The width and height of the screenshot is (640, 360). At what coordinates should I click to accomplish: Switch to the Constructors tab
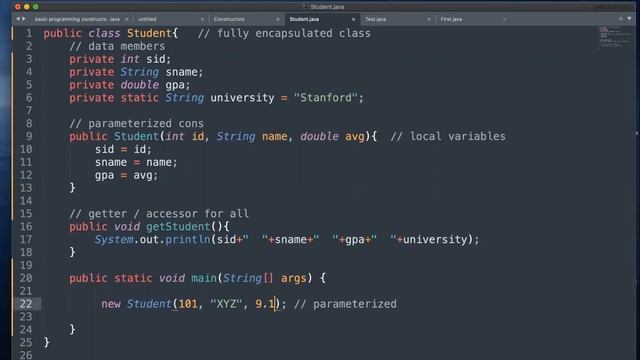(229, 19)
